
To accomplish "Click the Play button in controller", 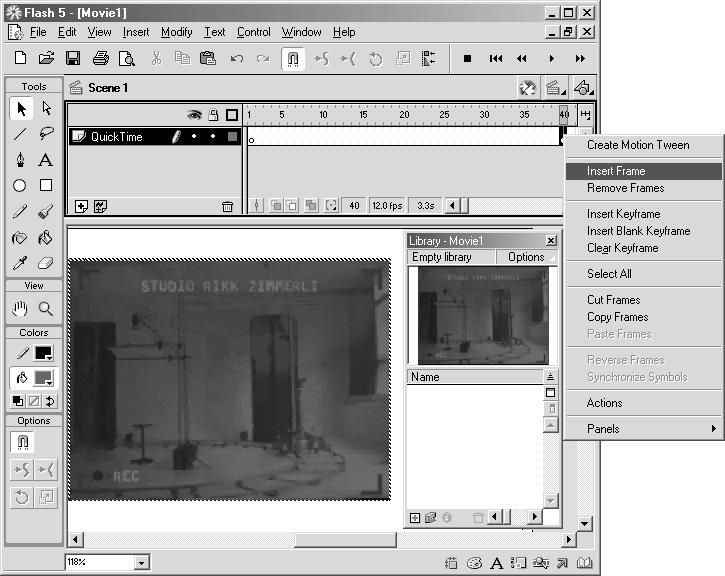I will click(x=551, y=59).
